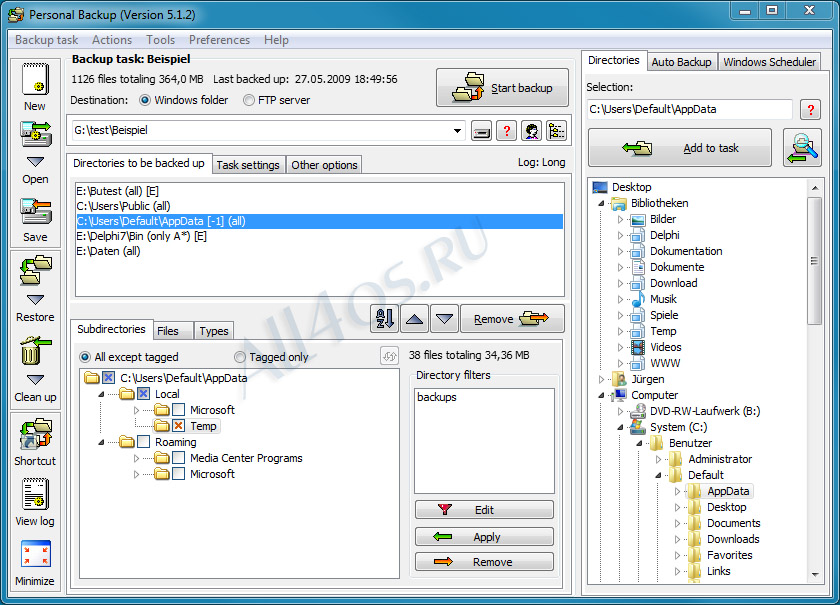Screen dimensions: 840x605
Task: Switch to Other options tab
Action: click(x=324, y=165)
